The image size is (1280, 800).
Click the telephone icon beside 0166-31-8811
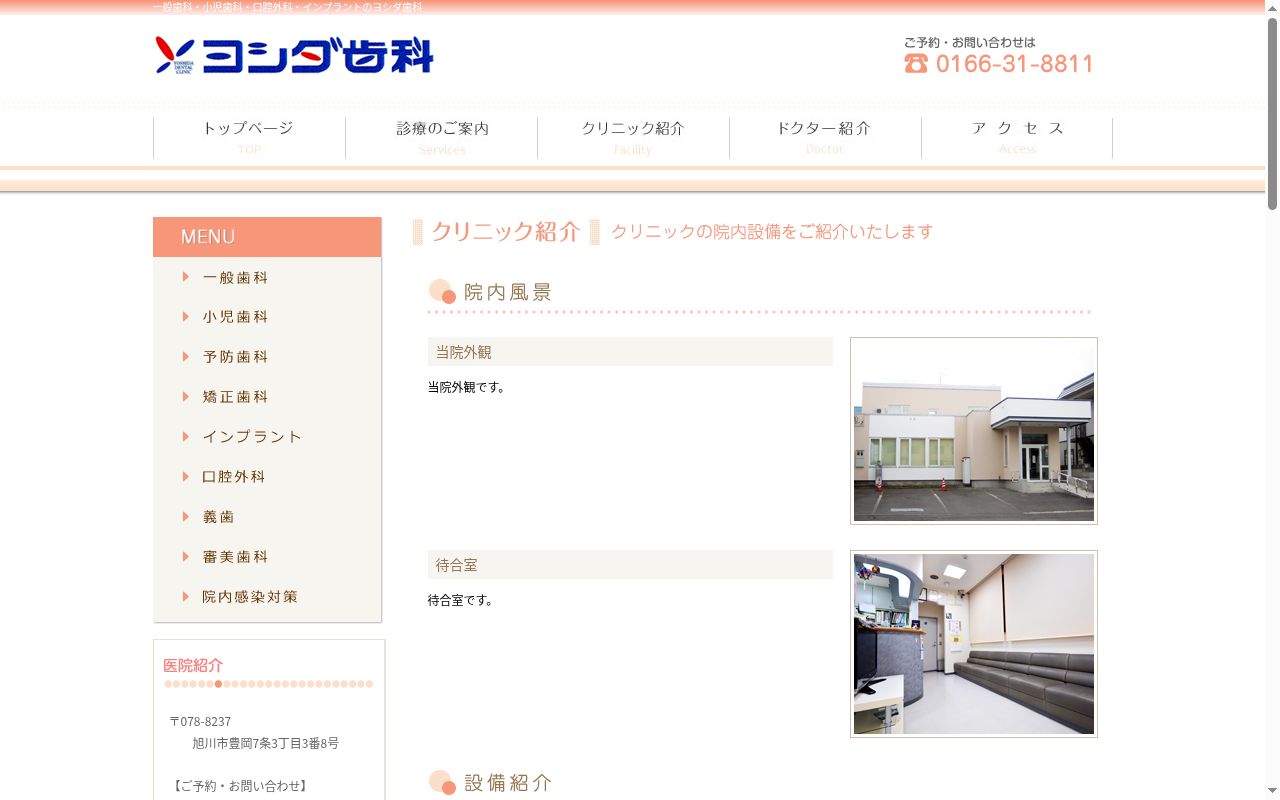point(916,63)
